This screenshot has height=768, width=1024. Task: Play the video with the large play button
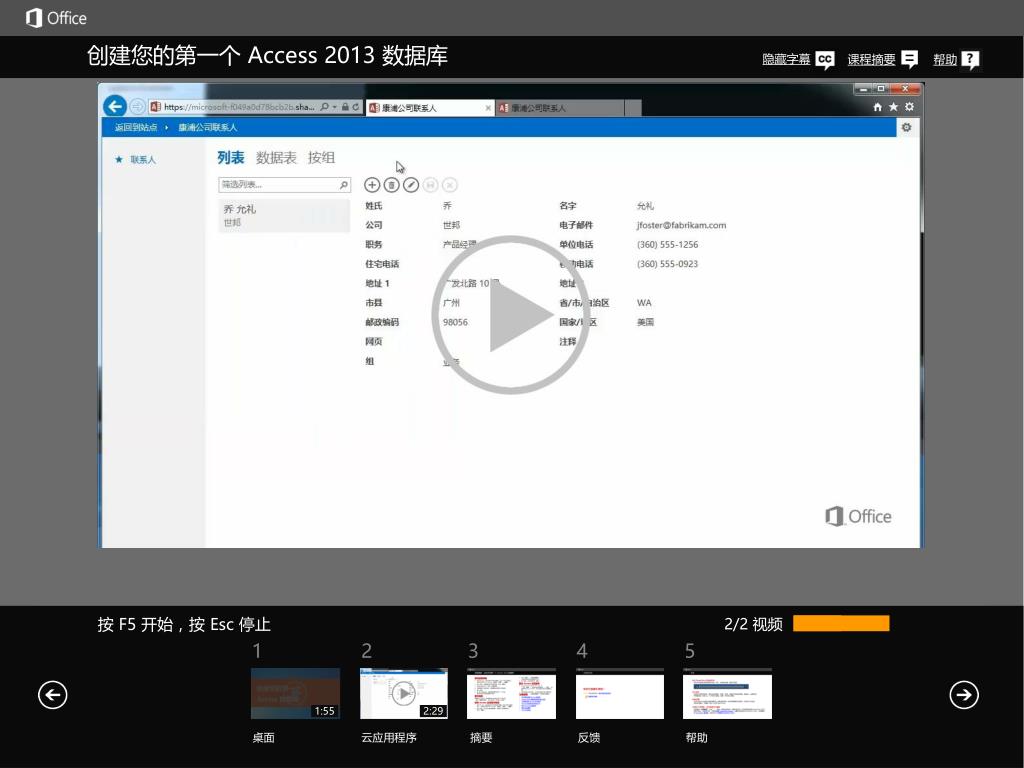511,315
